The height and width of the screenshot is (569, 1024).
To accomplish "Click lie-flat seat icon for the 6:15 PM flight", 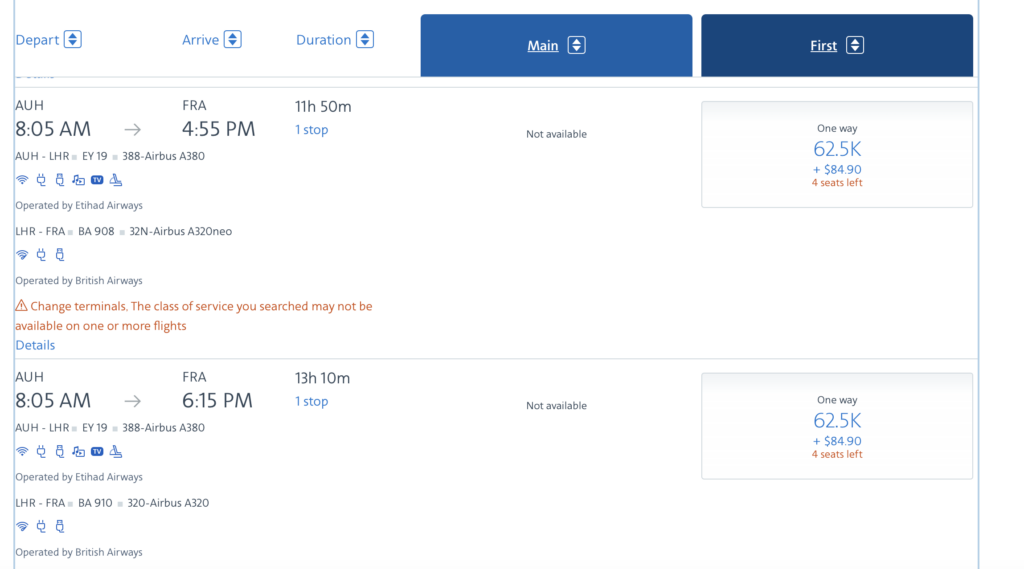I will (x=116, y=452).
